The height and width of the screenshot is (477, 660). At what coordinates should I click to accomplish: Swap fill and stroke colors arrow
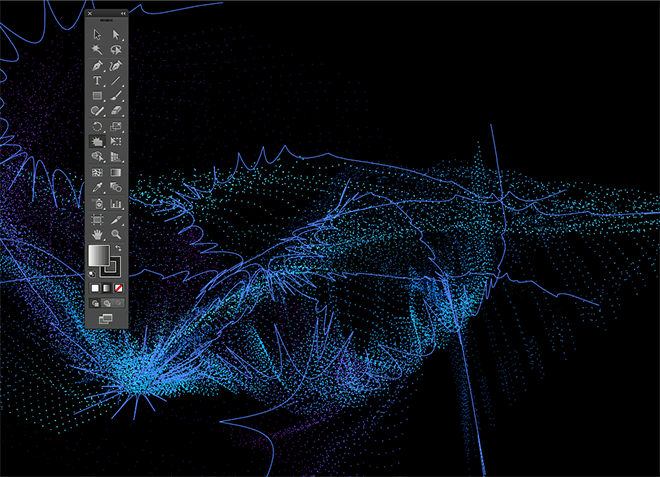point(119,247)
